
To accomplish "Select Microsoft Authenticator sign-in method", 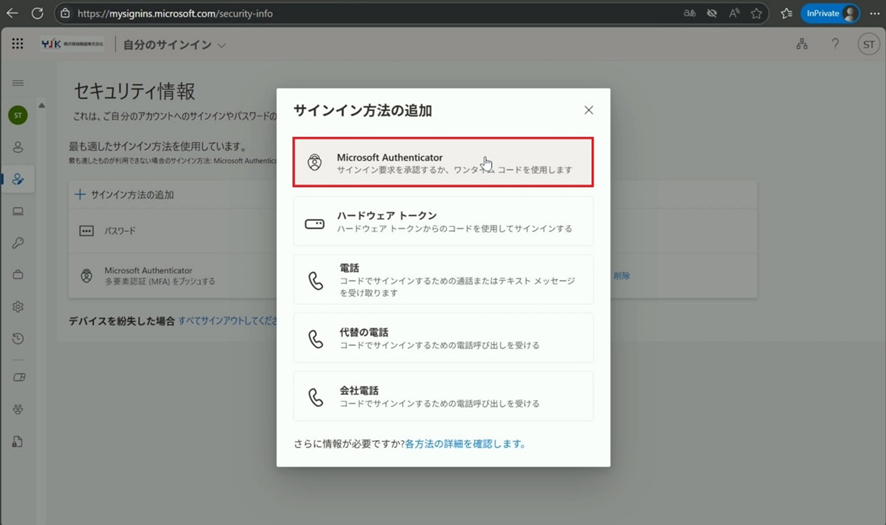I will click(443, 163).
